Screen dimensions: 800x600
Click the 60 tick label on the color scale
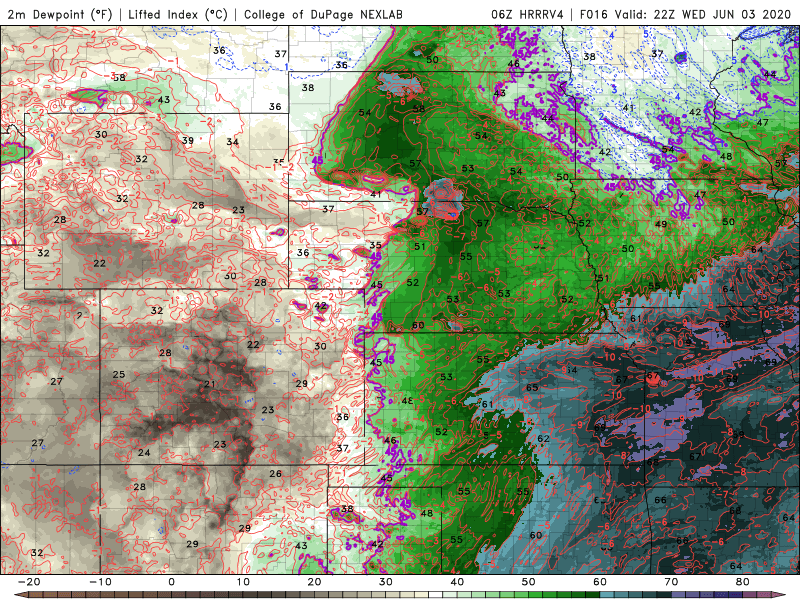click(600, 582)
